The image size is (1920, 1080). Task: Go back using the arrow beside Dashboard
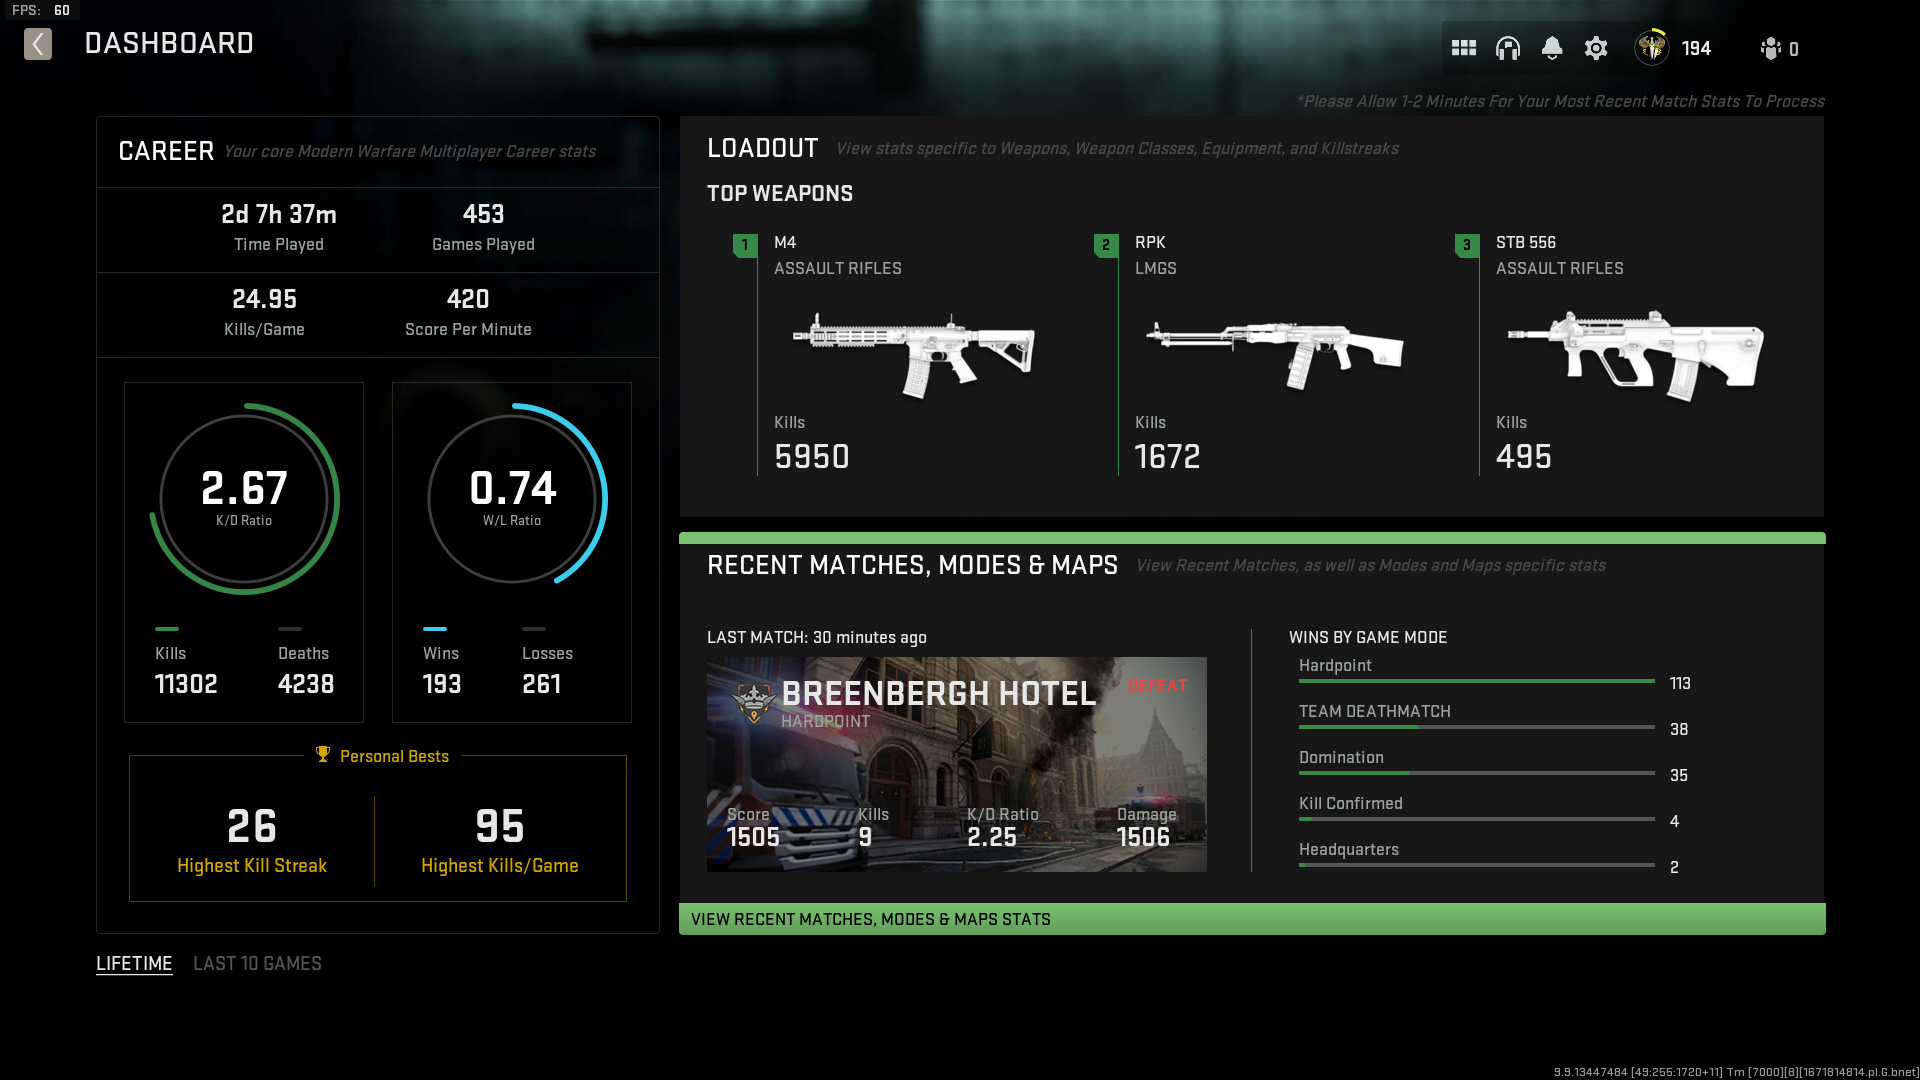[38, 44]
